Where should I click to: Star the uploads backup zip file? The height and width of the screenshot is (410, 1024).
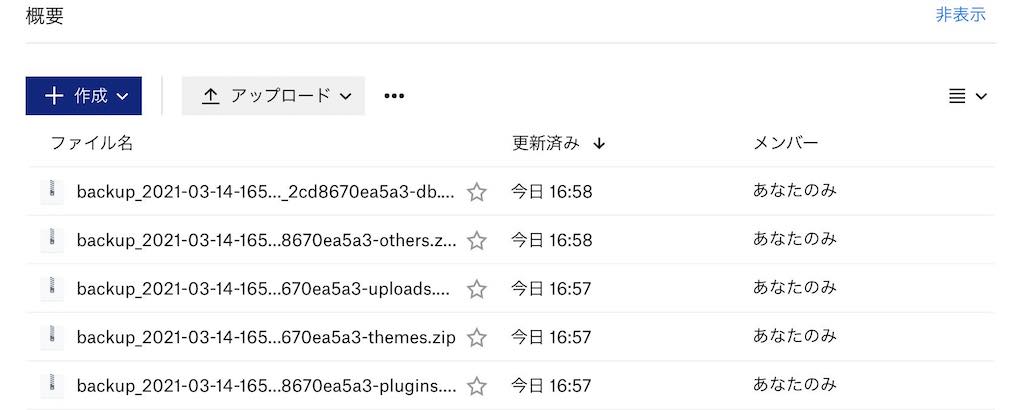477,289
